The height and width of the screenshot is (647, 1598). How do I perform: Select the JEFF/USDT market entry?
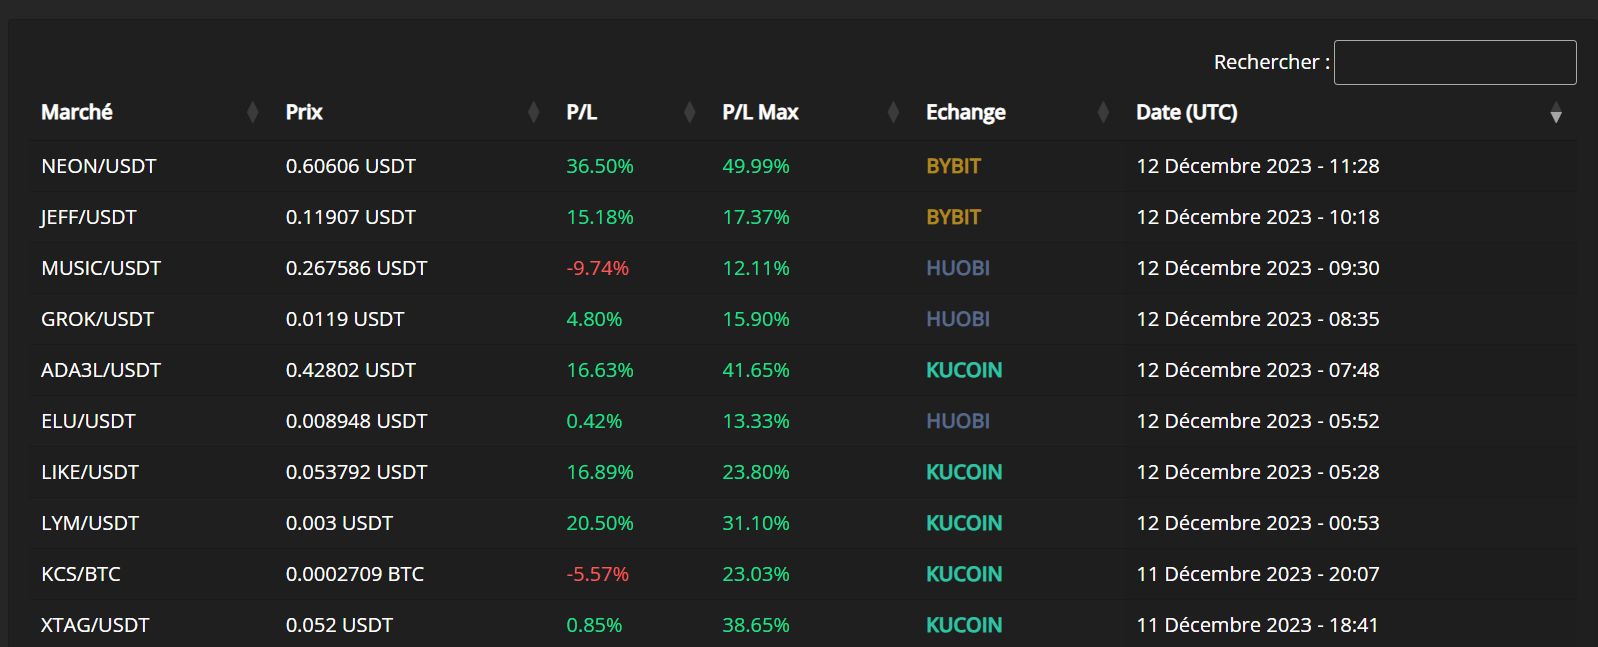tap(88, 217)
